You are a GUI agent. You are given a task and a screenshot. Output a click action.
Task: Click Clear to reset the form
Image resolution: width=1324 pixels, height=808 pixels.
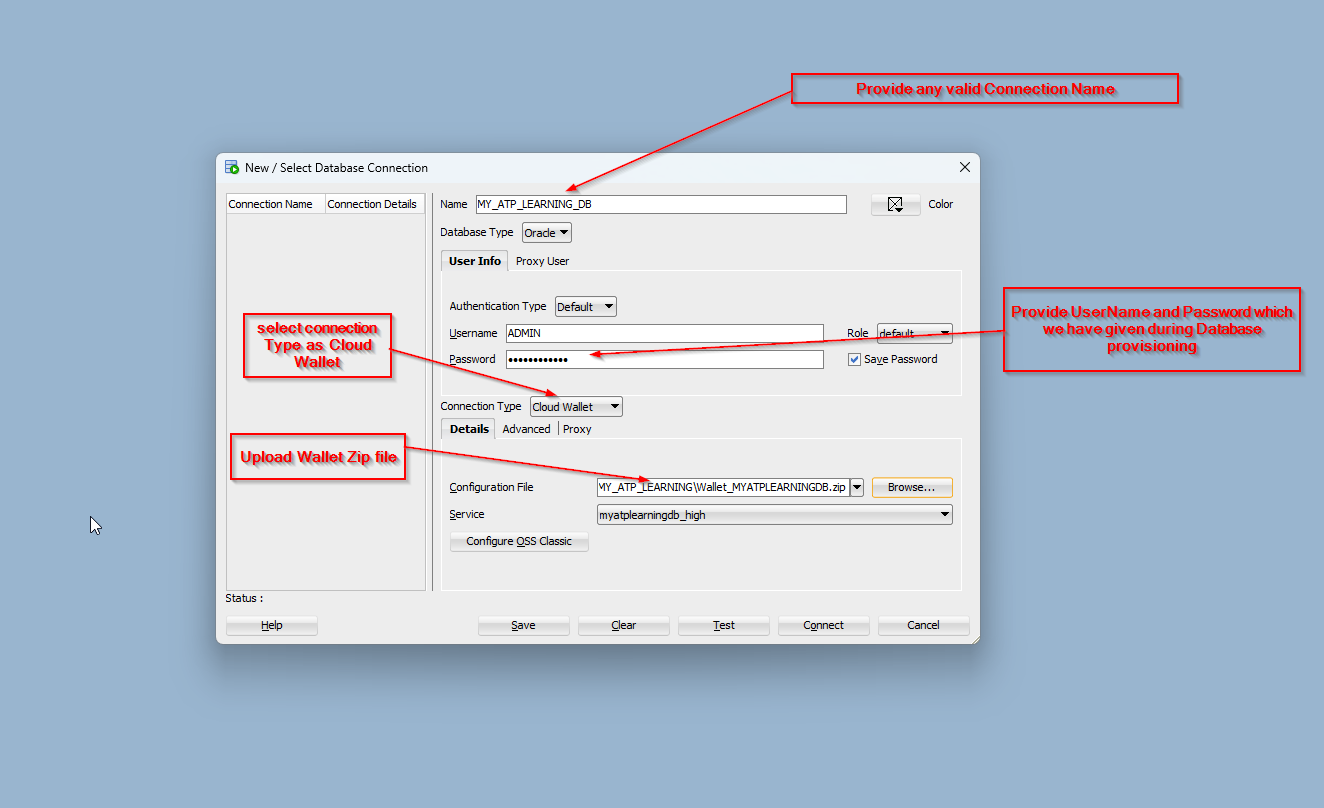623,624
